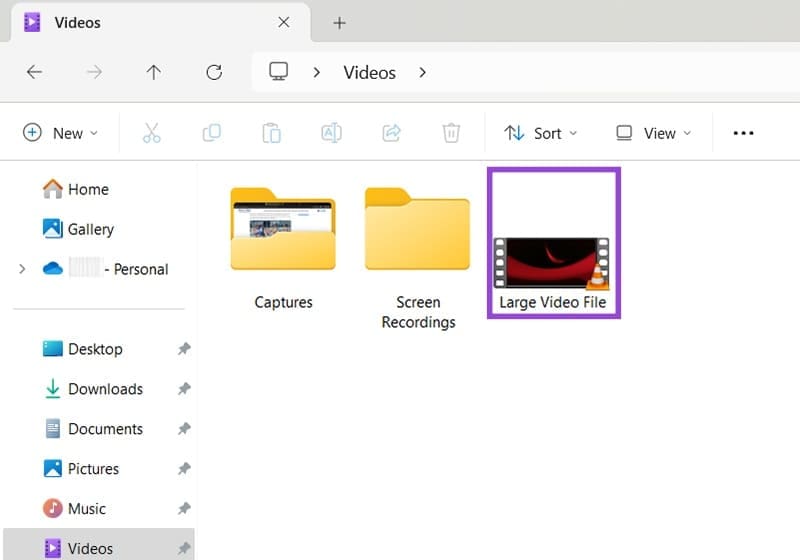Toggle the pin next to Documents

click(184, 429)
